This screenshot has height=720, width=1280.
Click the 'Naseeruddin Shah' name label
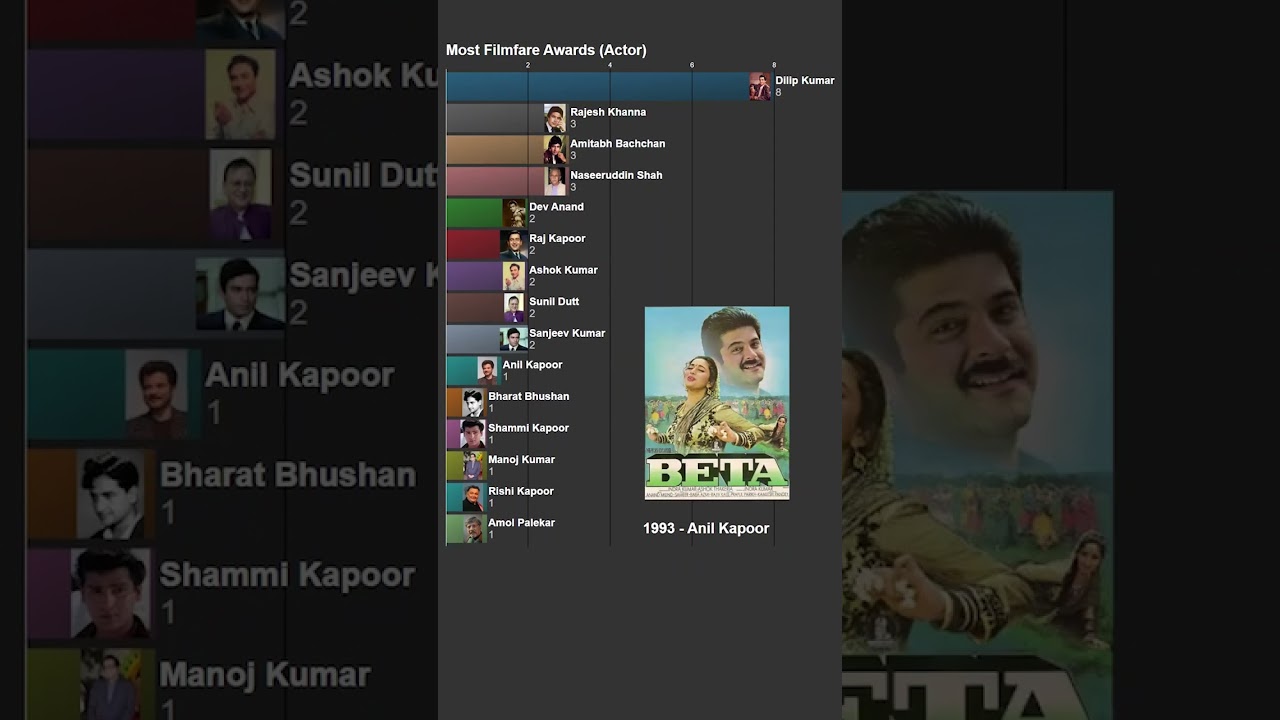point(616,175)
